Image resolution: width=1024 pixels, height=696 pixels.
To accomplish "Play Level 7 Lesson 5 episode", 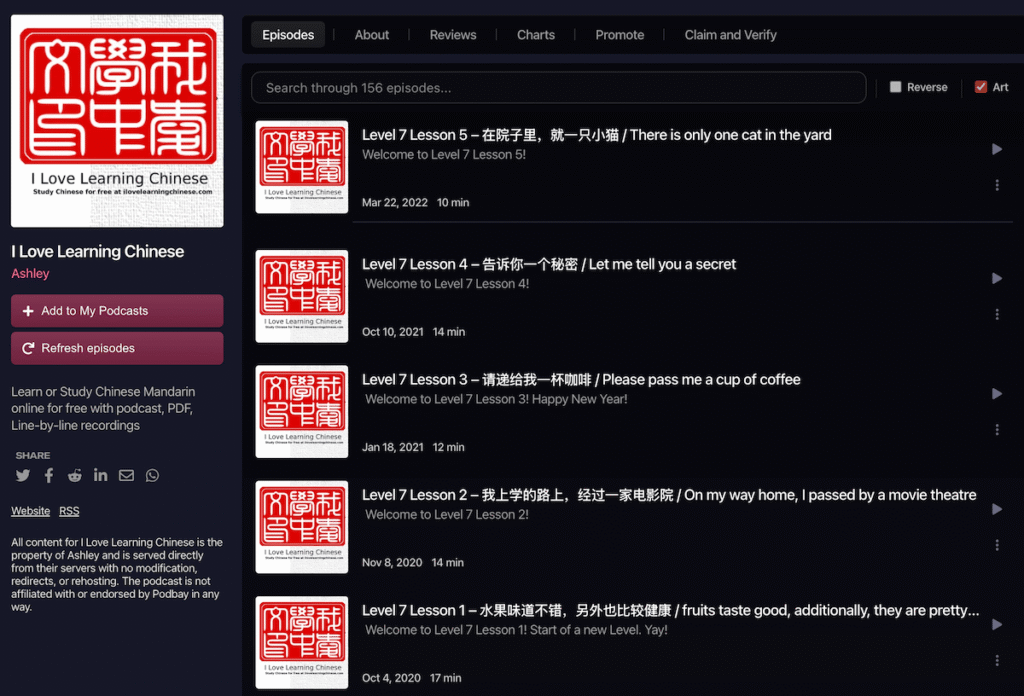I will pos(997,149).
